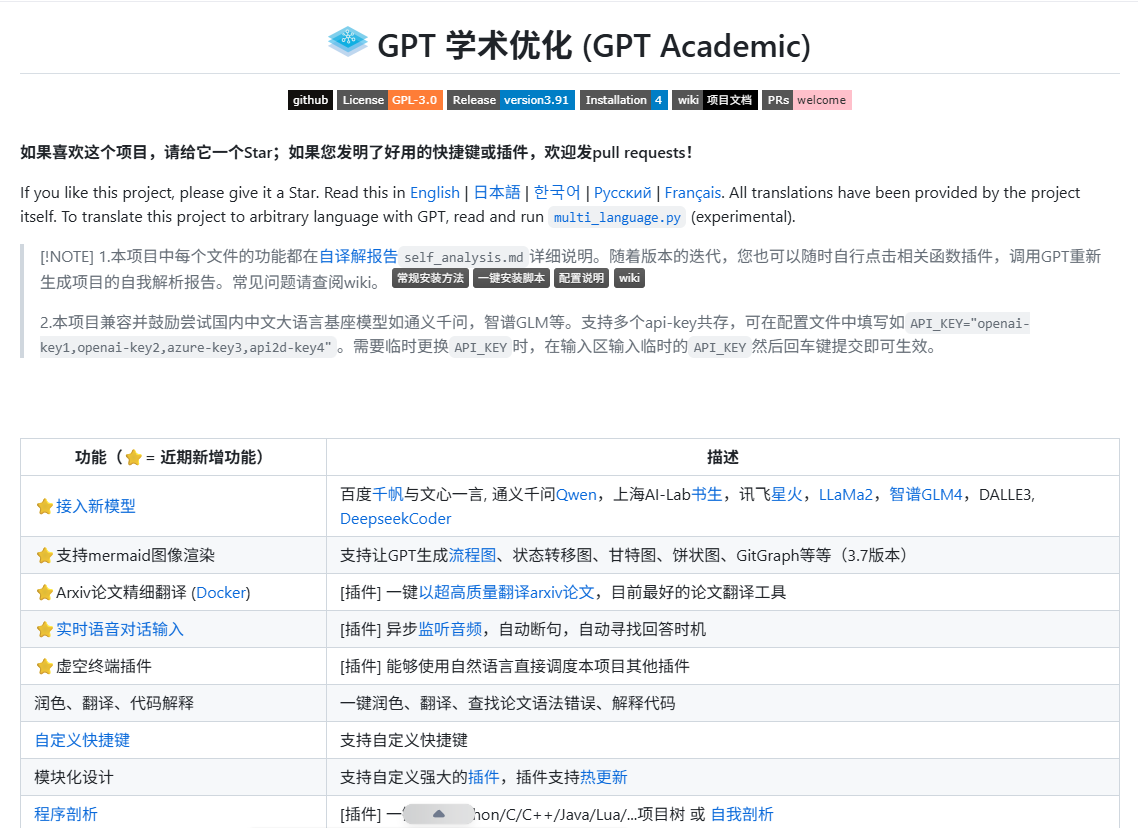This screenshot has width=1138, height=828.
Task: Click the github badge below the title
Action: [x=311, y=100]
